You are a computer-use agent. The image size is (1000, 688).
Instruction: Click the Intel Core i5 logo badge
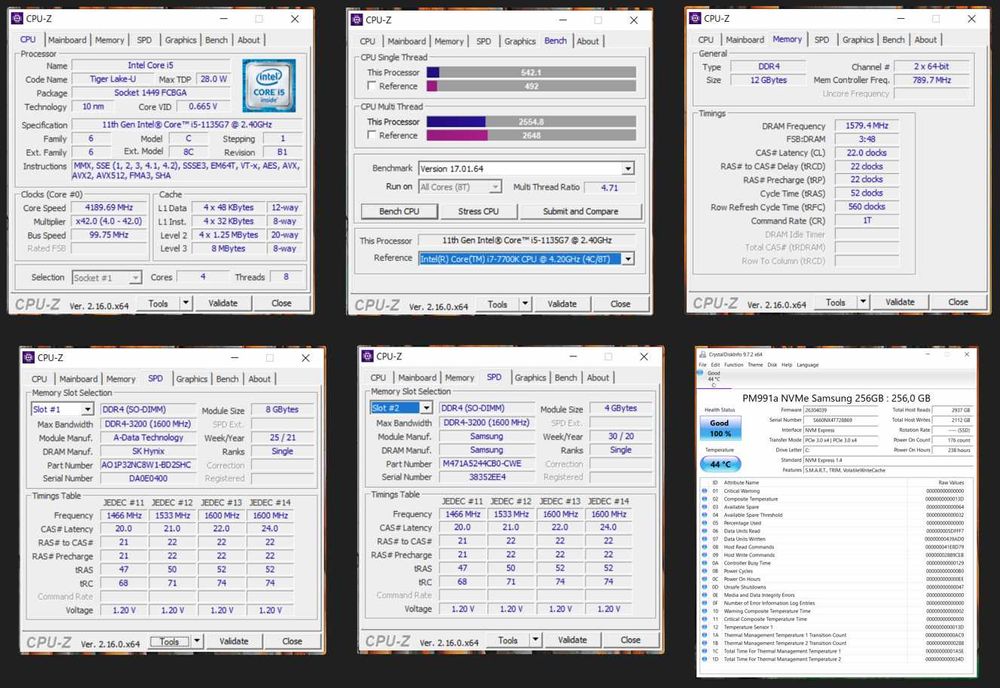(268, 85)
